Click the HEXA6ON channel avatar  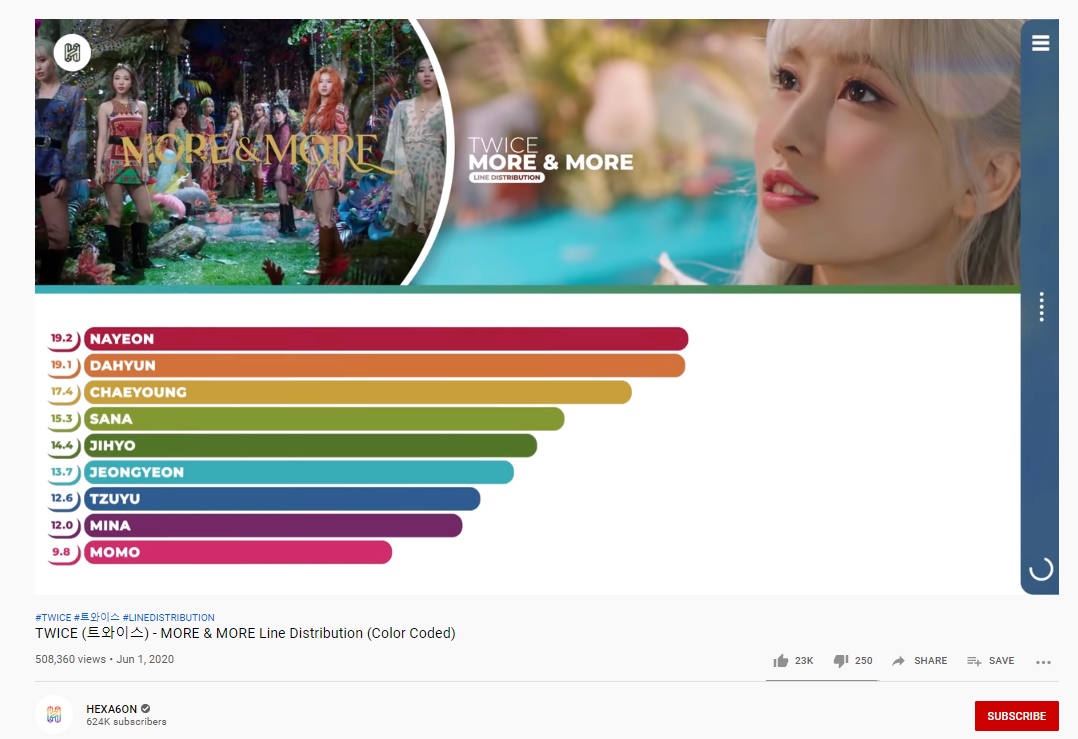[54, 715]
